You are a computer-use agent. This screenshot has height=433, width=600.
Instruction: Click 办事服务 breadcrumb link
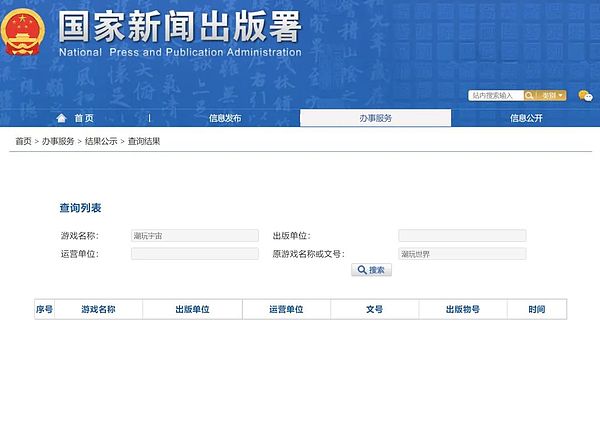[58, 142]
